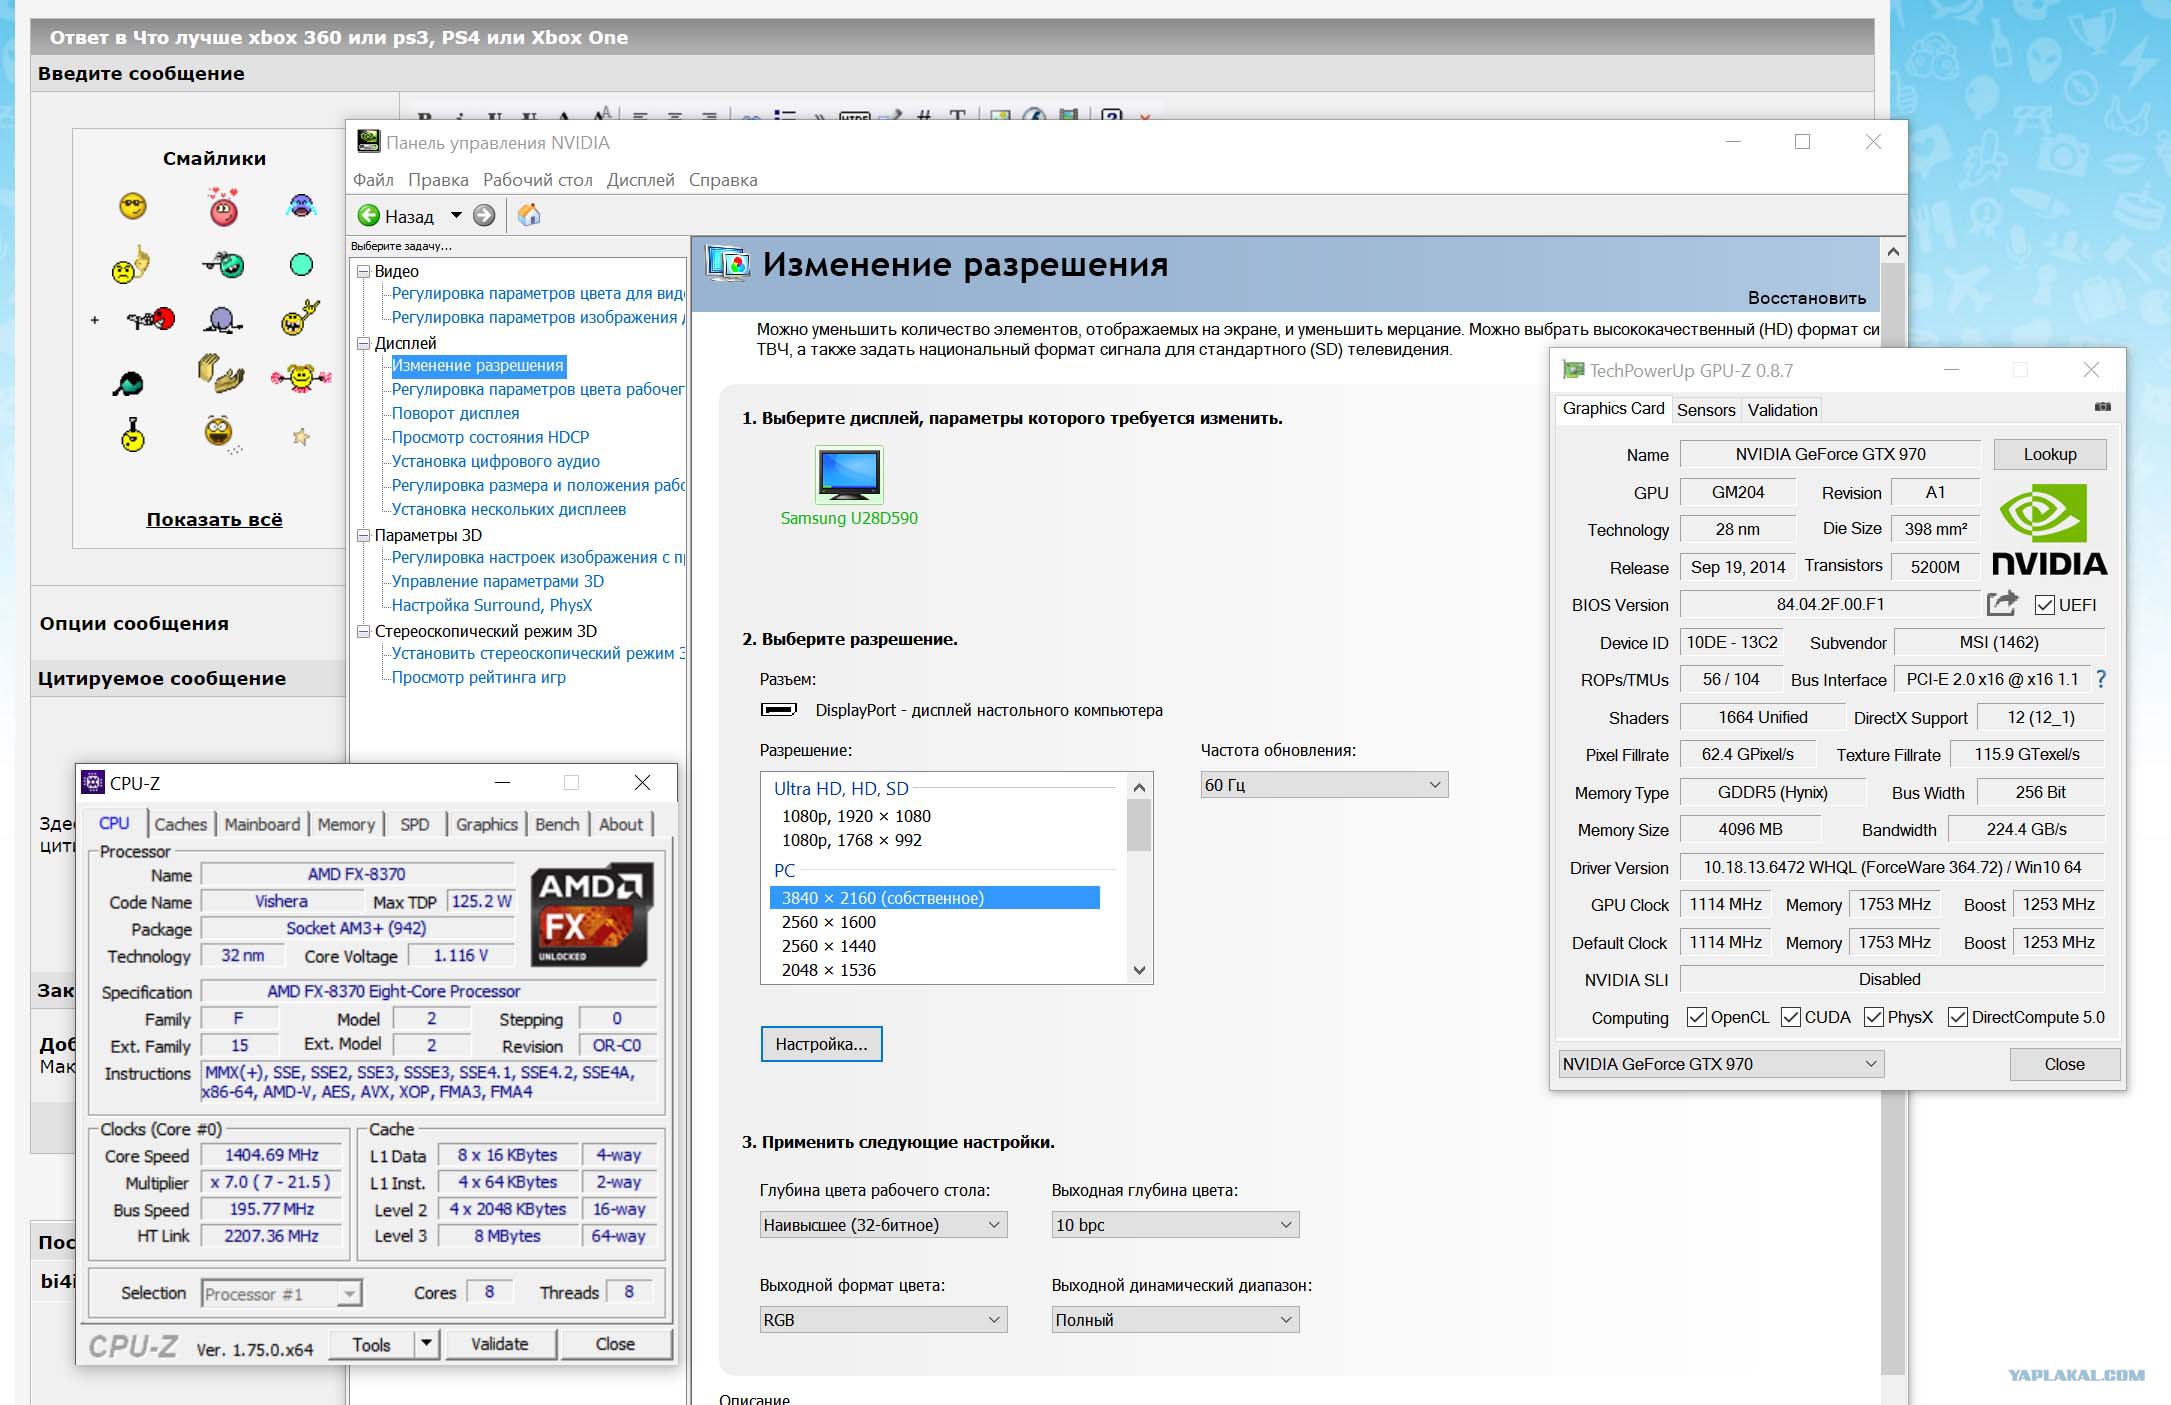Insert the clapping hands smiley
Viewport: 2171px width, 1405px height.
[220, 373]
